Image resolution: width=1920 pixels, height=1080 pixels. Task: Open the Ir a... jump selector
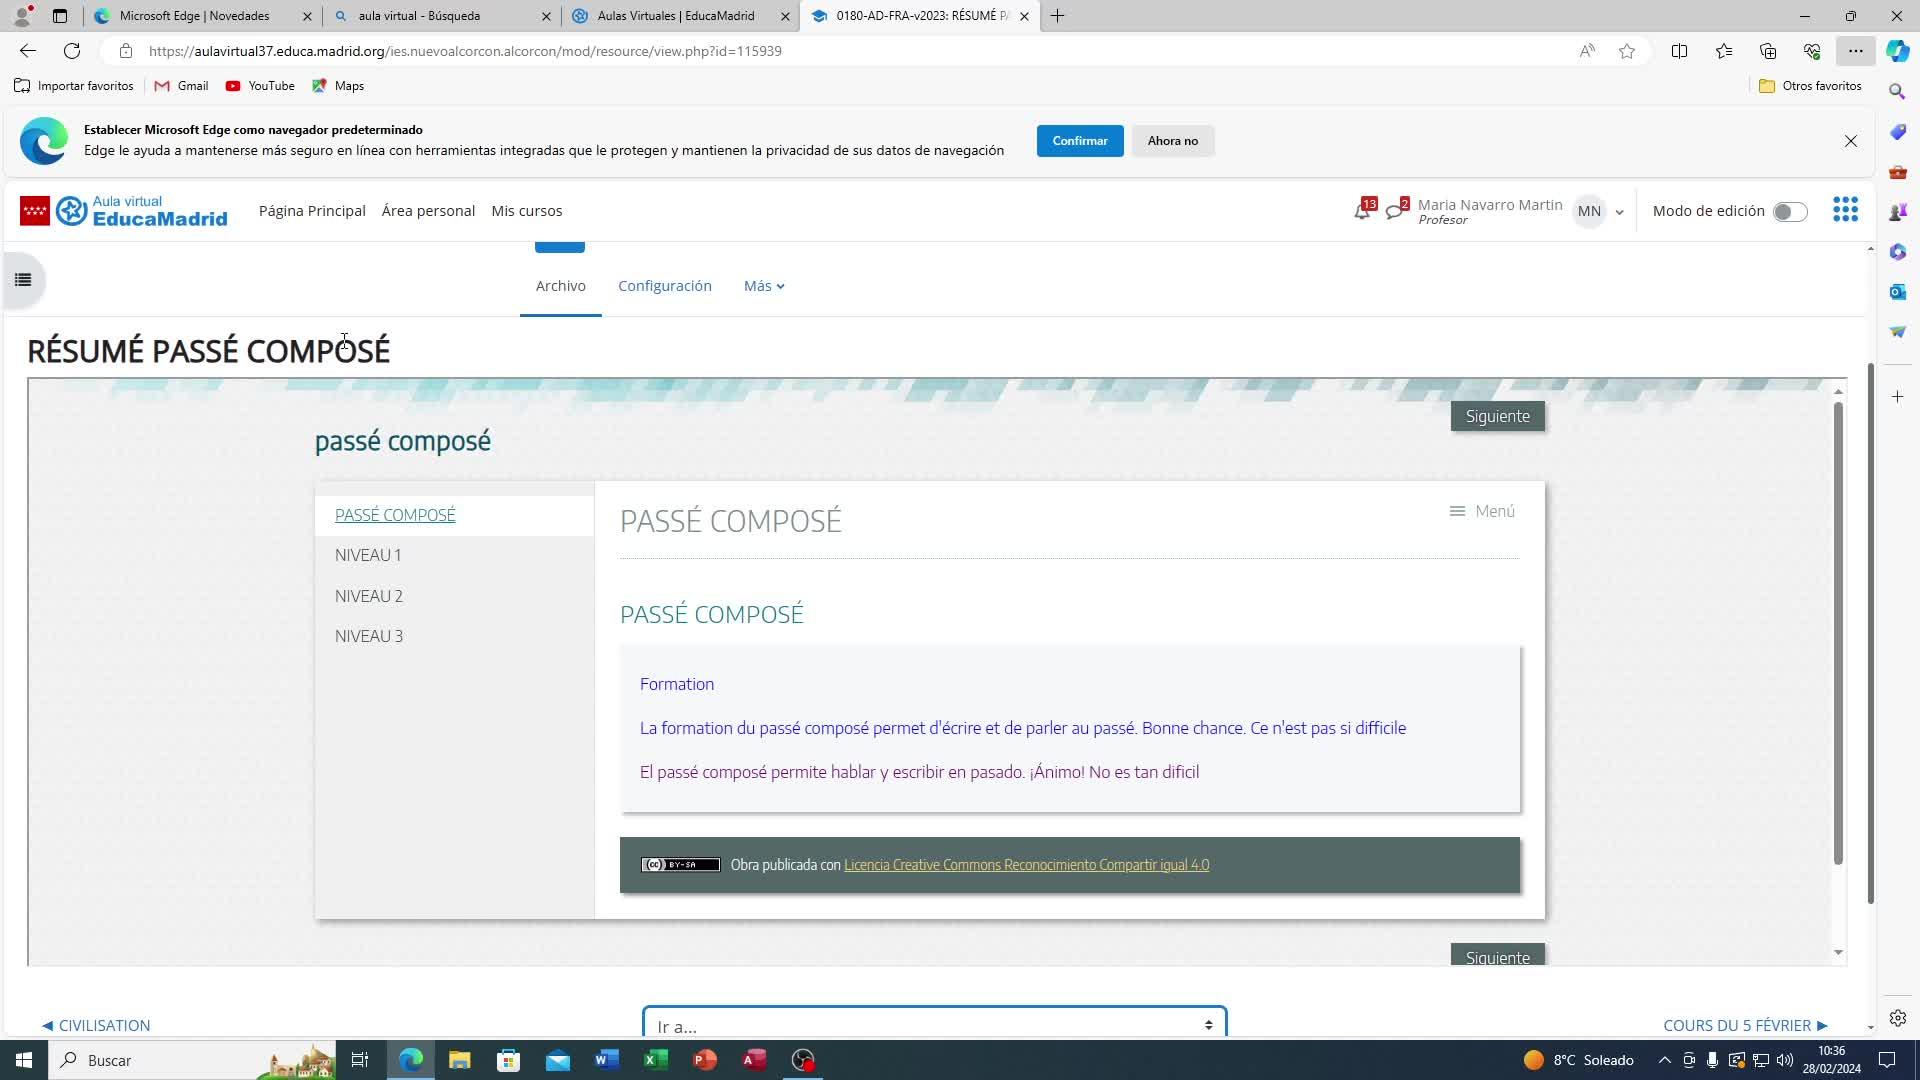tap(934, 1026)
